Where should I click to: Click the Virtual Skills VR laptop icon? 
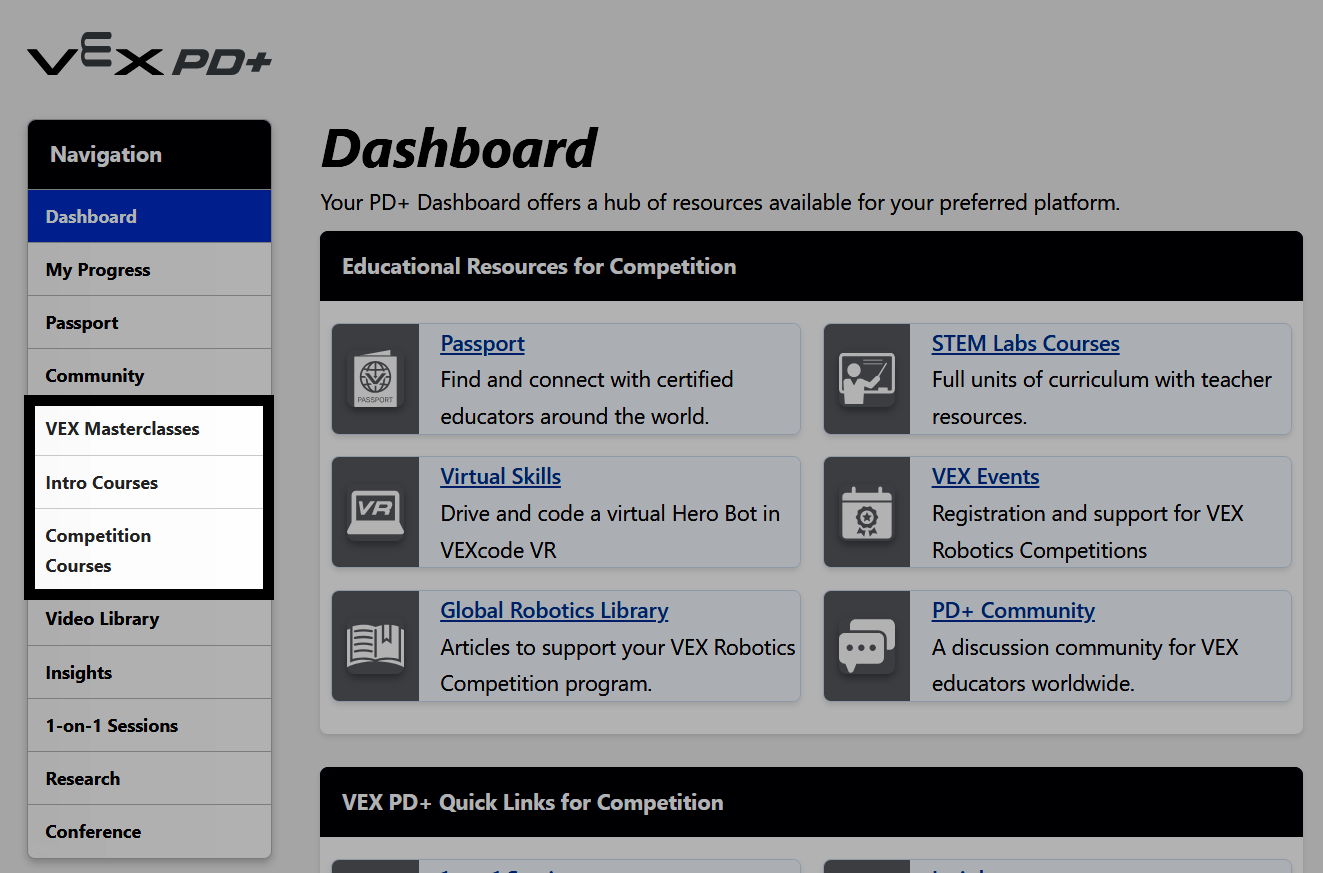click(376, 512)
